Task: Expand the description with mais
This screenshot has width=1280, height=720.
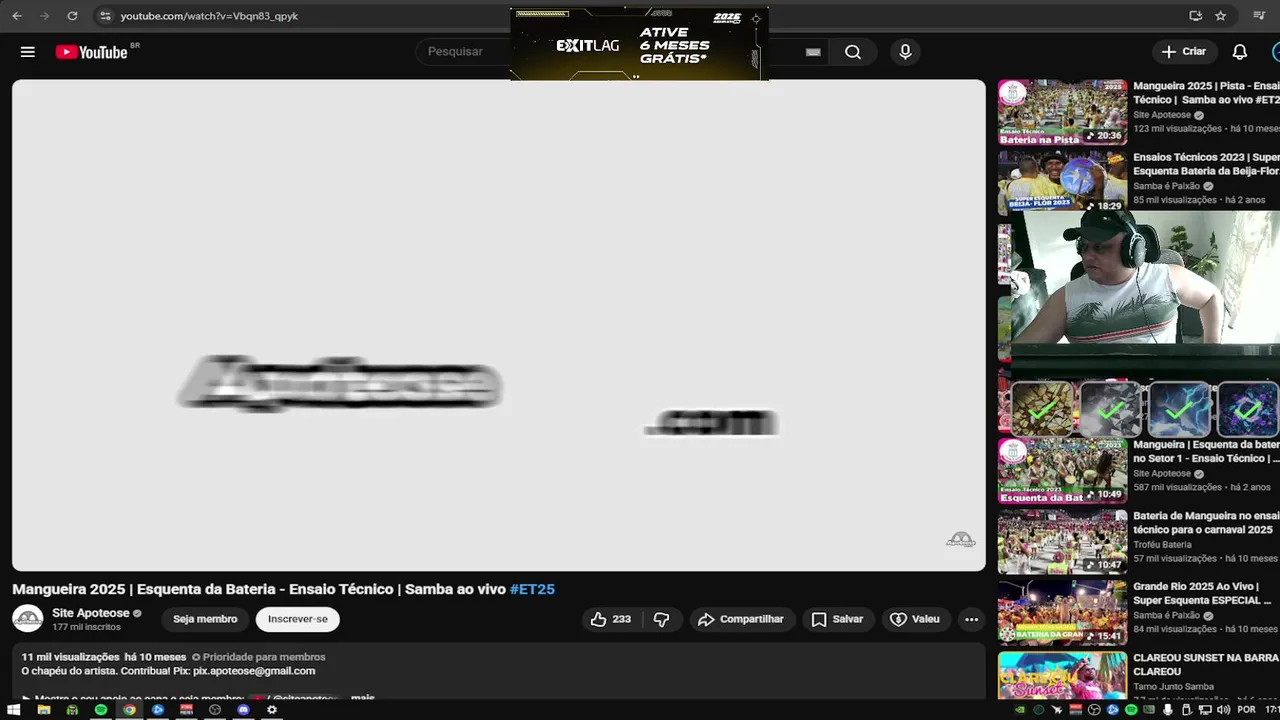Action: [362, 697]
